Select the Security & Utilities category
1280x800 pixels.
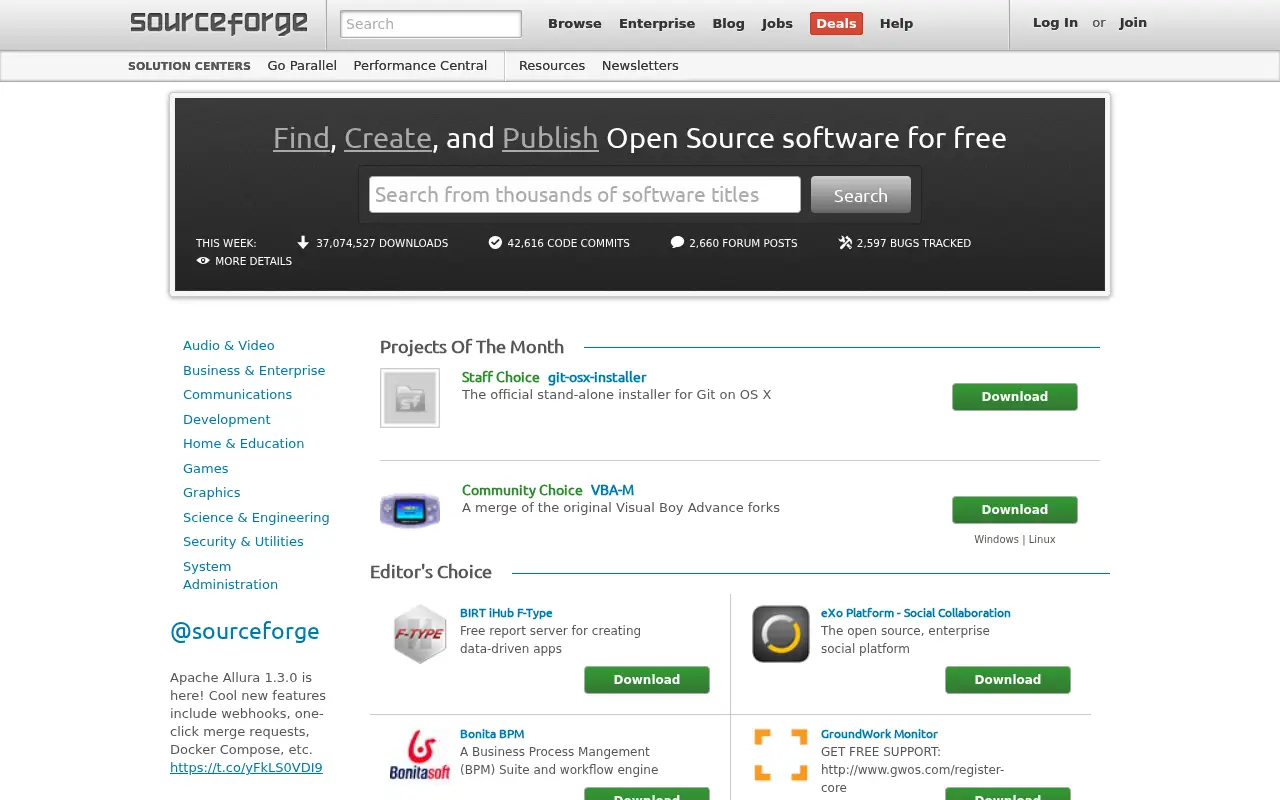(x=243, y=541)
